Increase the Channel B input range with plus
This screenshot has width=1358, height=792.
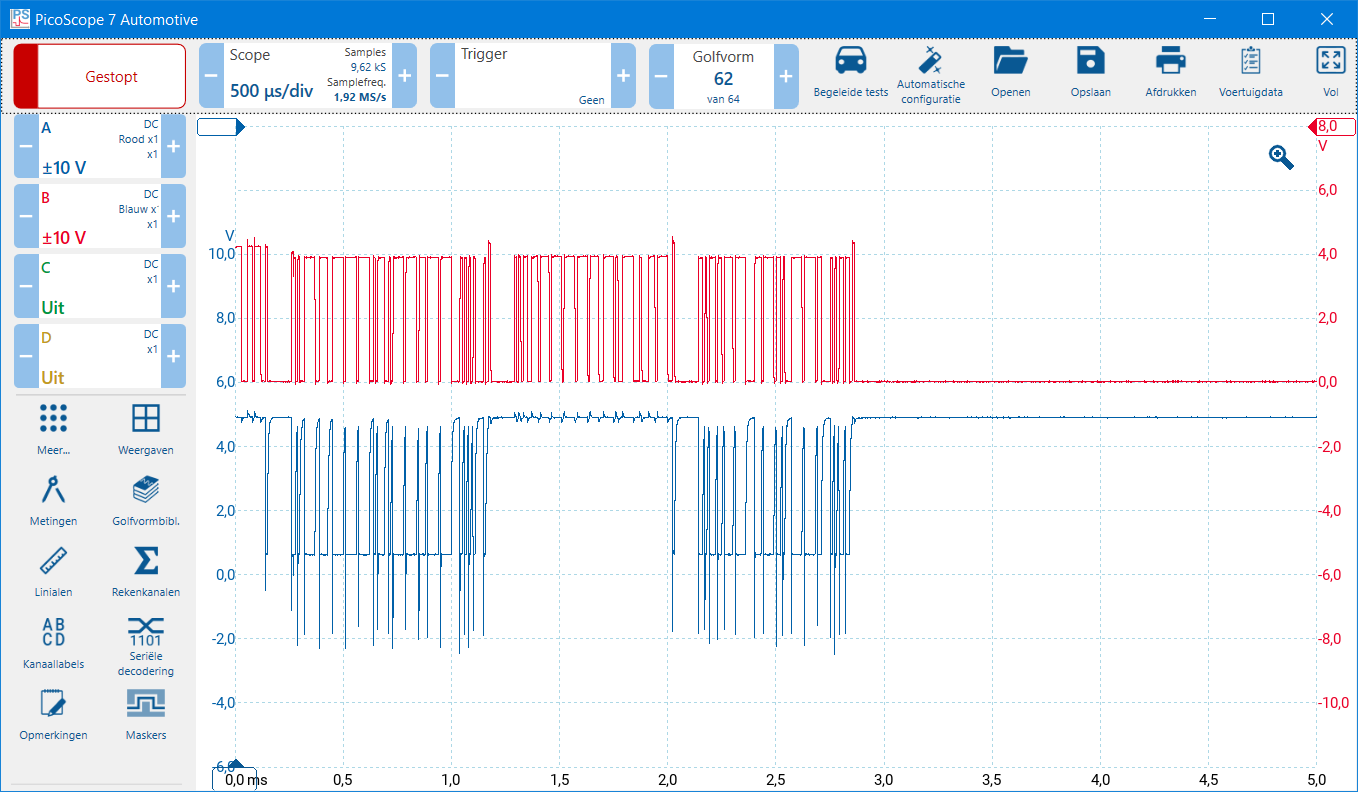pyautogui.click(x=173, y=216)
